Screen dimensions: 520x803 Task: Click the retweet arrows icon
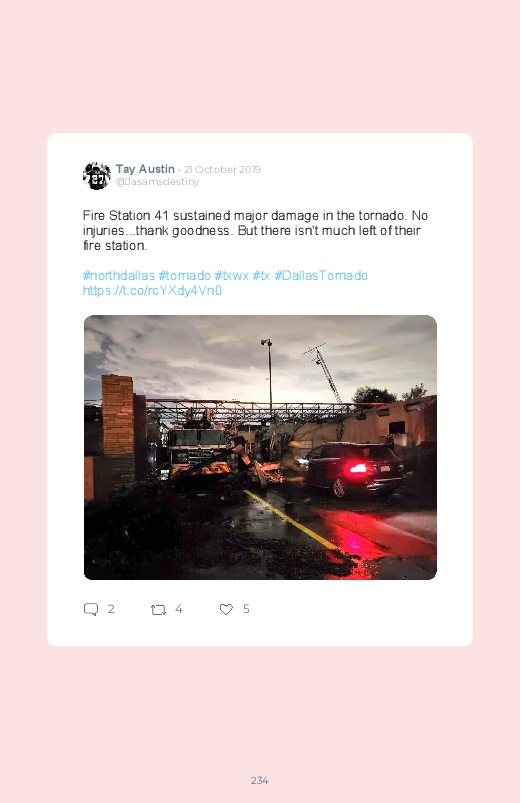(x=158, y=609)
